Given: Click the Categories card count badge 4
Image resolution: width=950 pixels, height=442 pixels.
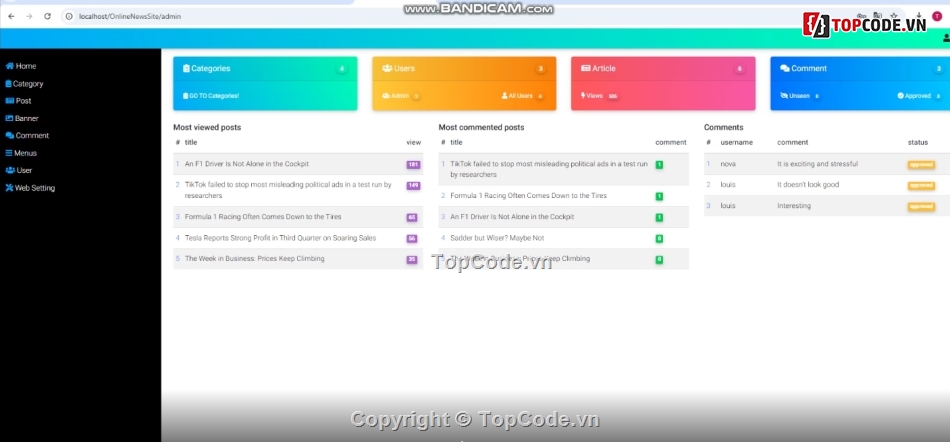Looking at the screenshot, I should point(342,69).
